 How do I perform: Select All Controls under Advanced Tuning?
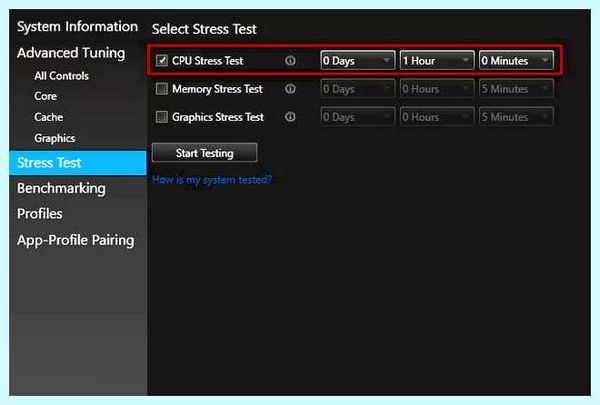click(61, 76)
